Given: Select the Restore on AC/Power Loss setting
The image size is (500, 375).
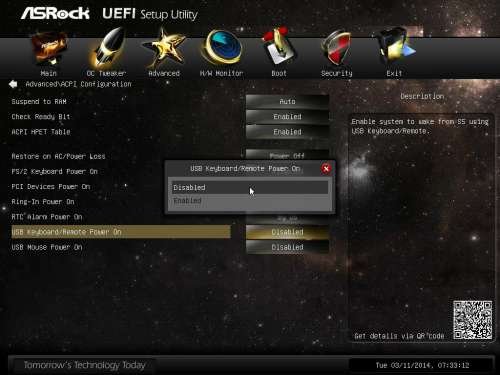Looking at the screenshot, I should (58, 156).
